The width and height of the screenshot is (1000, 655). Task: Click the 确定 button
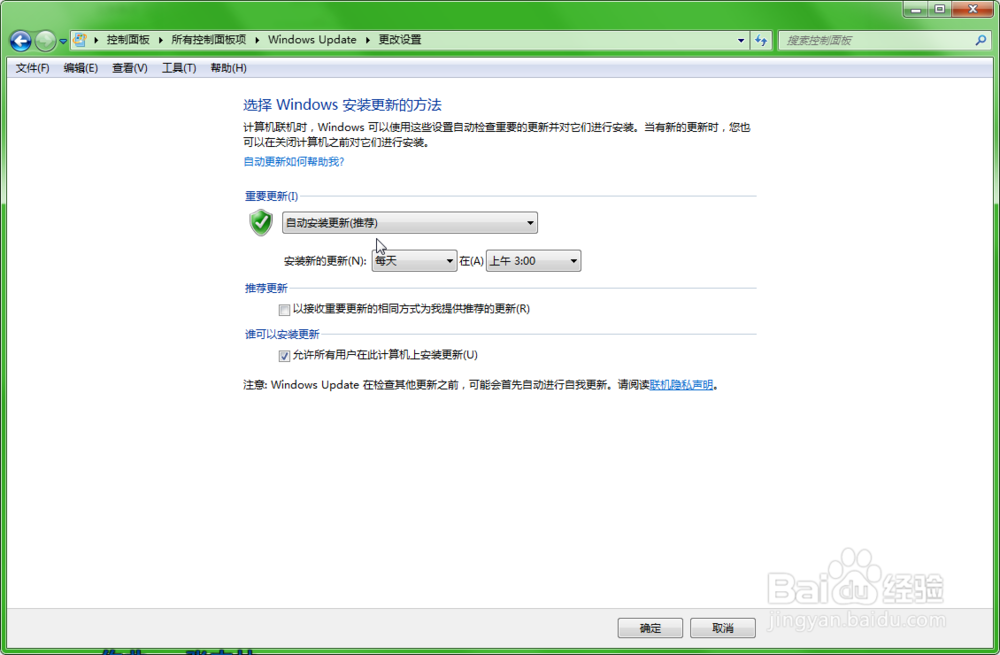[650, 627]
